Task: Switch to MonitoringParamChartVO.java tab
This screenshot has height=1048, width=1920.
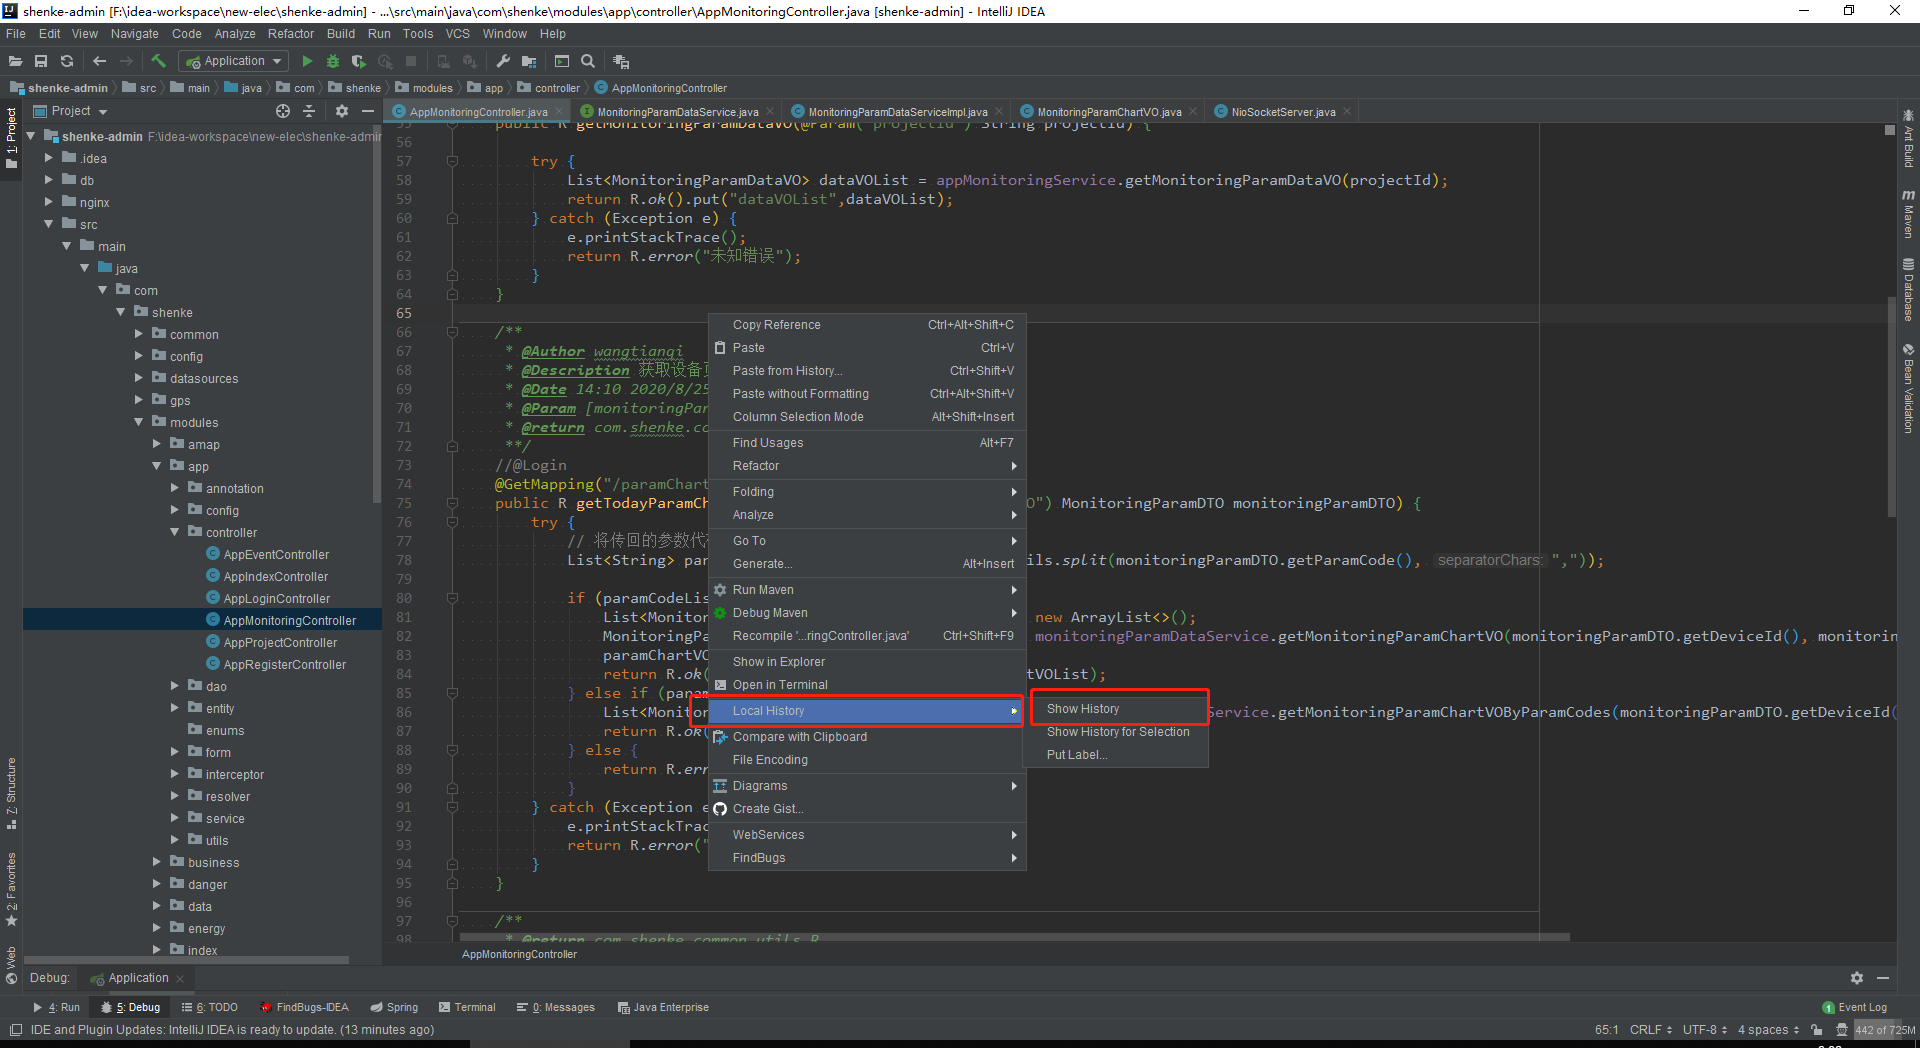Action: point(1108,112)
